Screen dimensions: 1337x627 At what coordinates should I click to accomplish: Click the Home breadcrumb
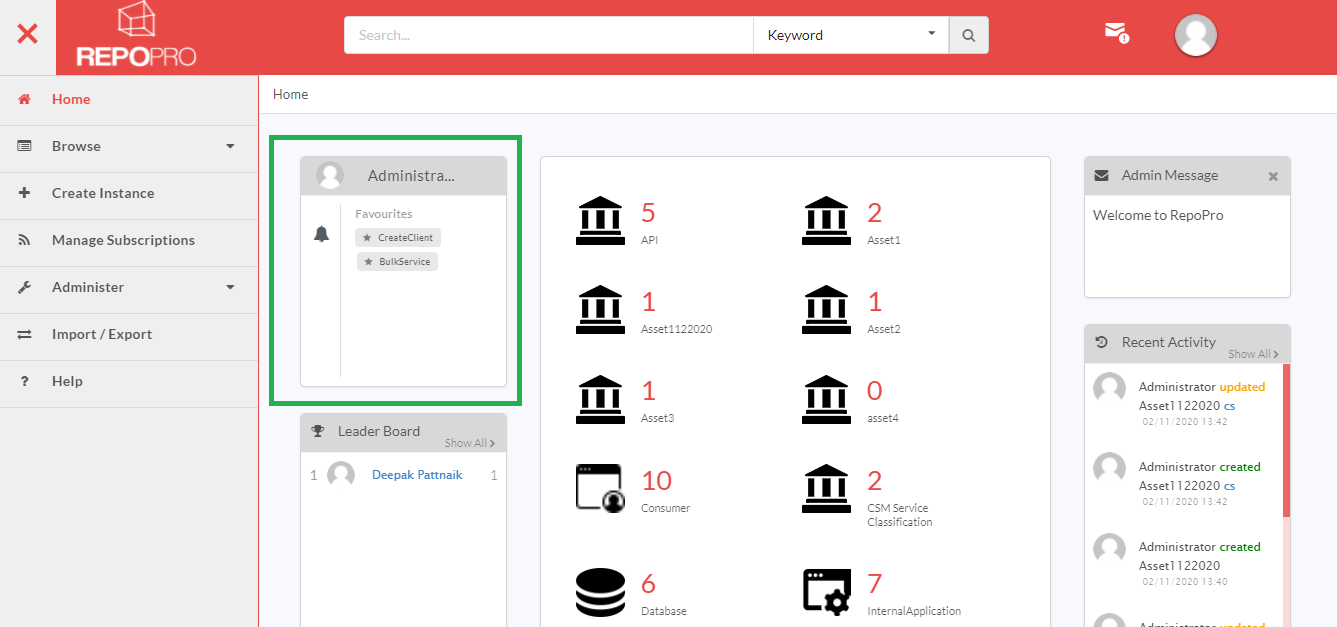tap(290, 94)
